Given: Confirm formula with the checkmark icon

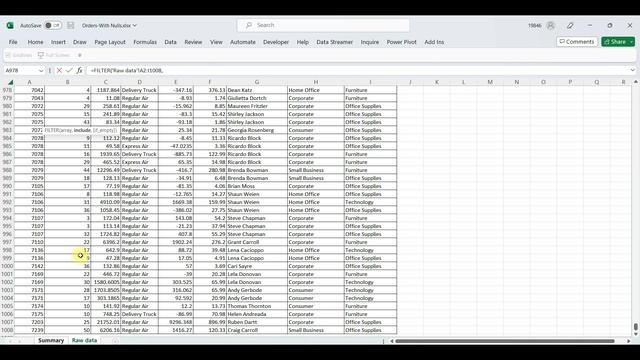Looking at the screenshot, I should [69, 71].
